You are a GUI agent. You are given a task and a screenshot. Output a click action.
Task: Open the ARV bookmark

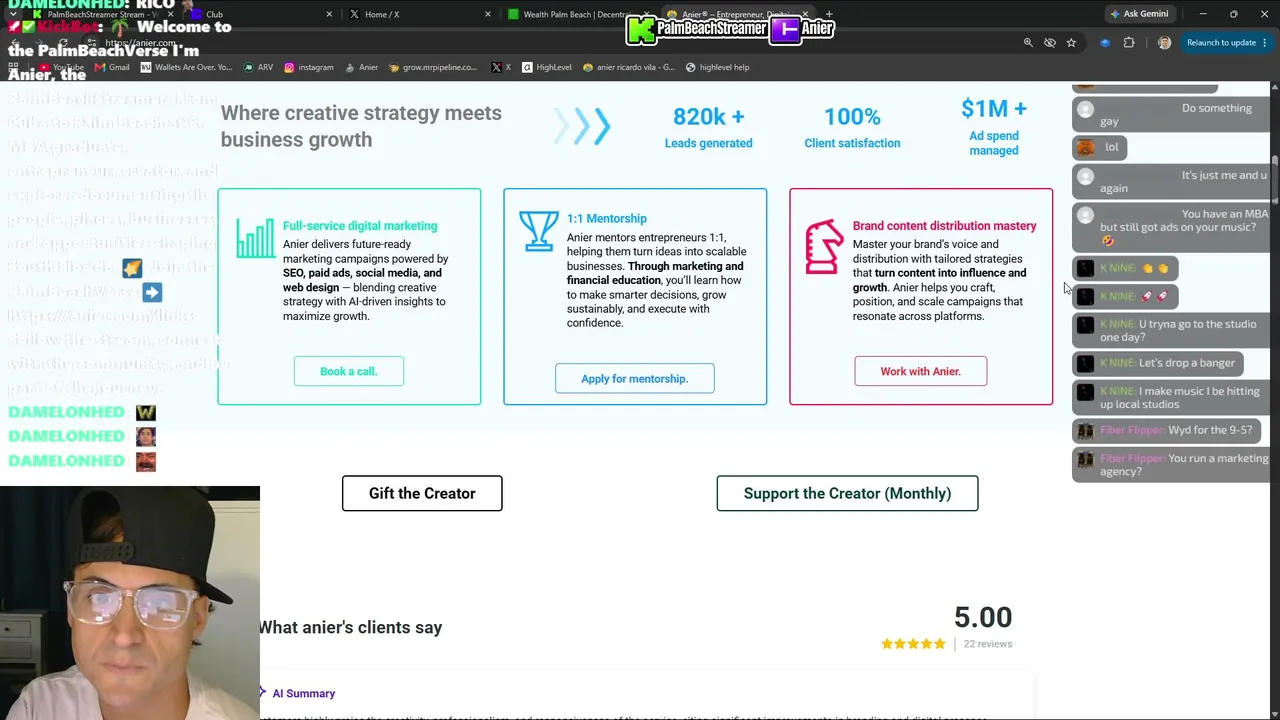[258, 67]
